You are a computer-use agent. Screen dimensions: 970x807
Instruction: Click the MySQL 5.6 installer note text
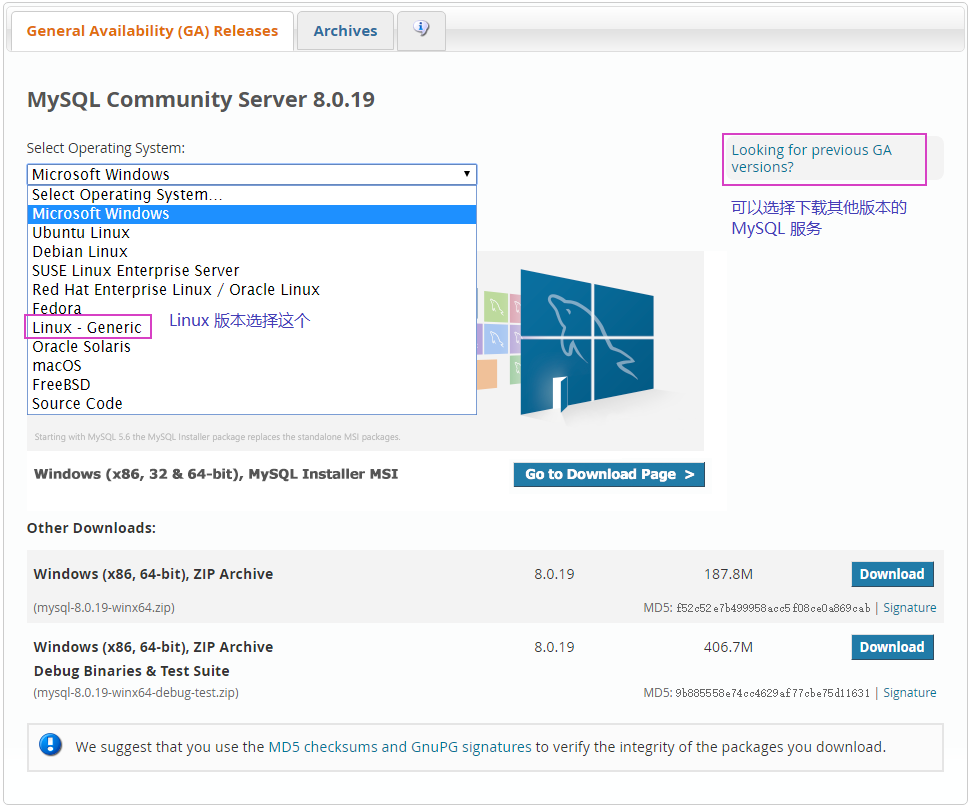click(x=217, y=437)
